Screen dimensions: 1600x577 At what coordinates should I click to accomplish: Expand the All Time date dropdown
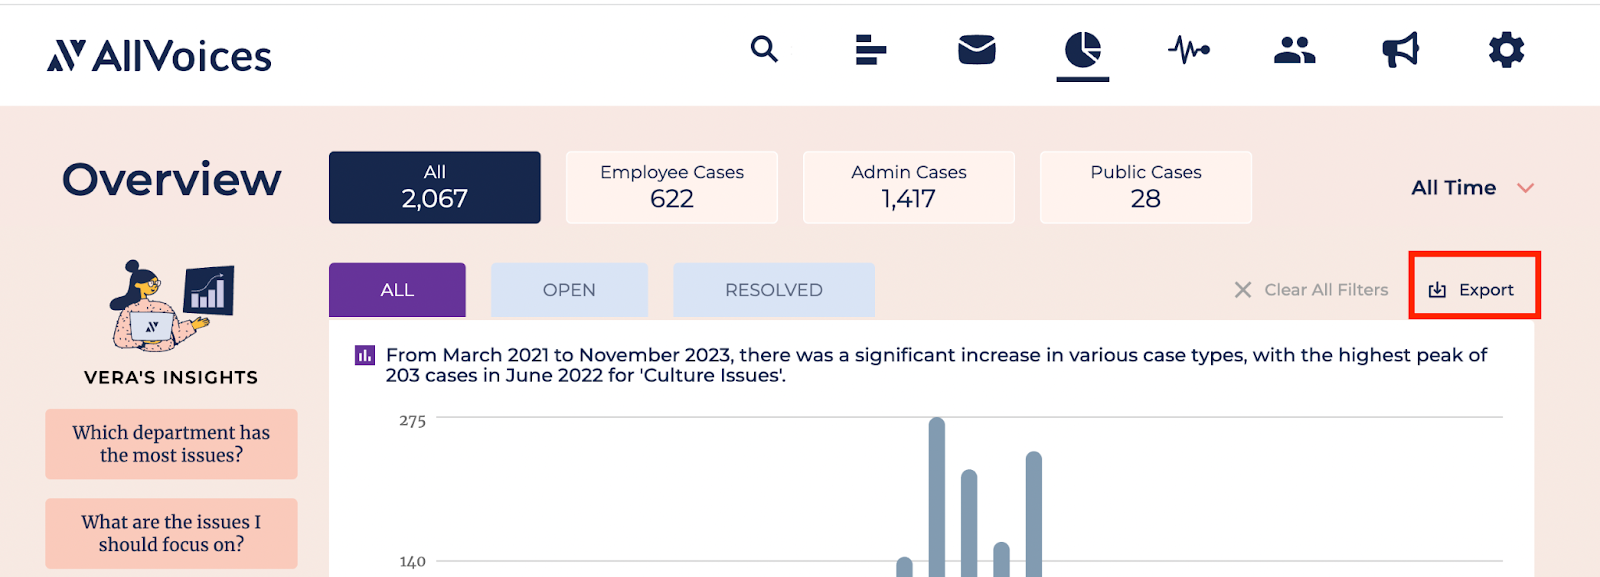[1453, 188]
